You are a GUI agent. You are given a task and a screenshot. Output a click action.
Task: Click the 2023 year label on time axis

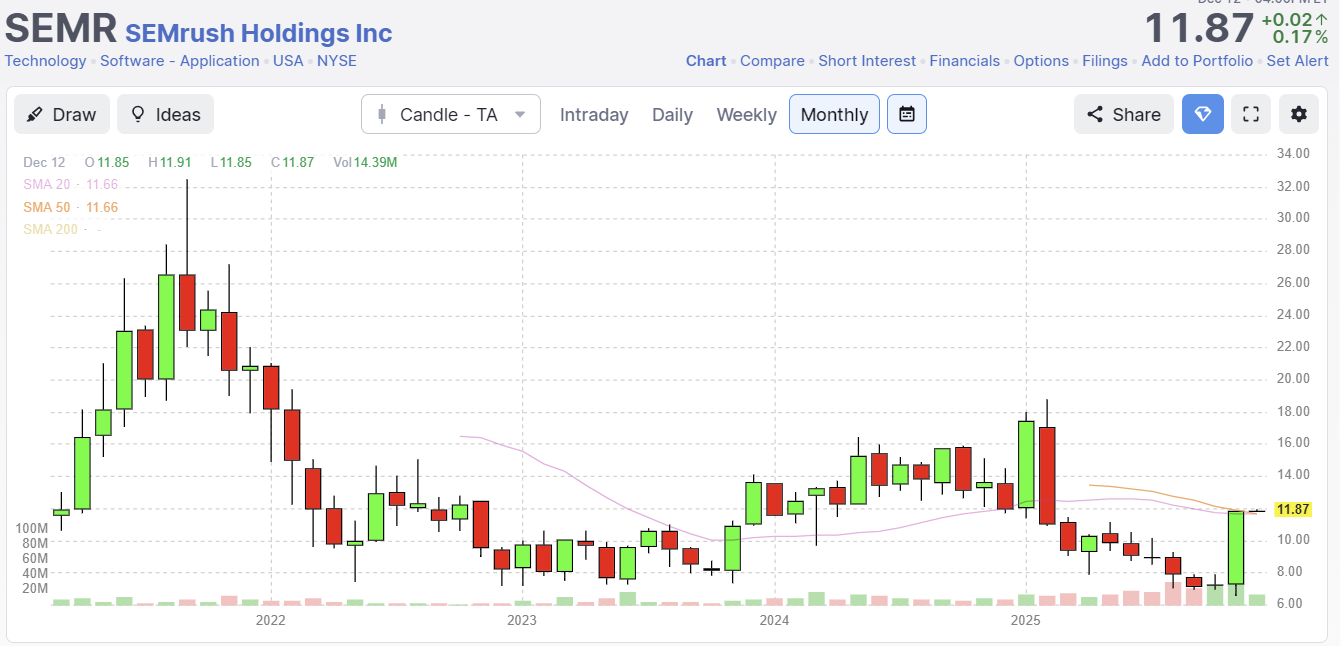click(522, 621)
